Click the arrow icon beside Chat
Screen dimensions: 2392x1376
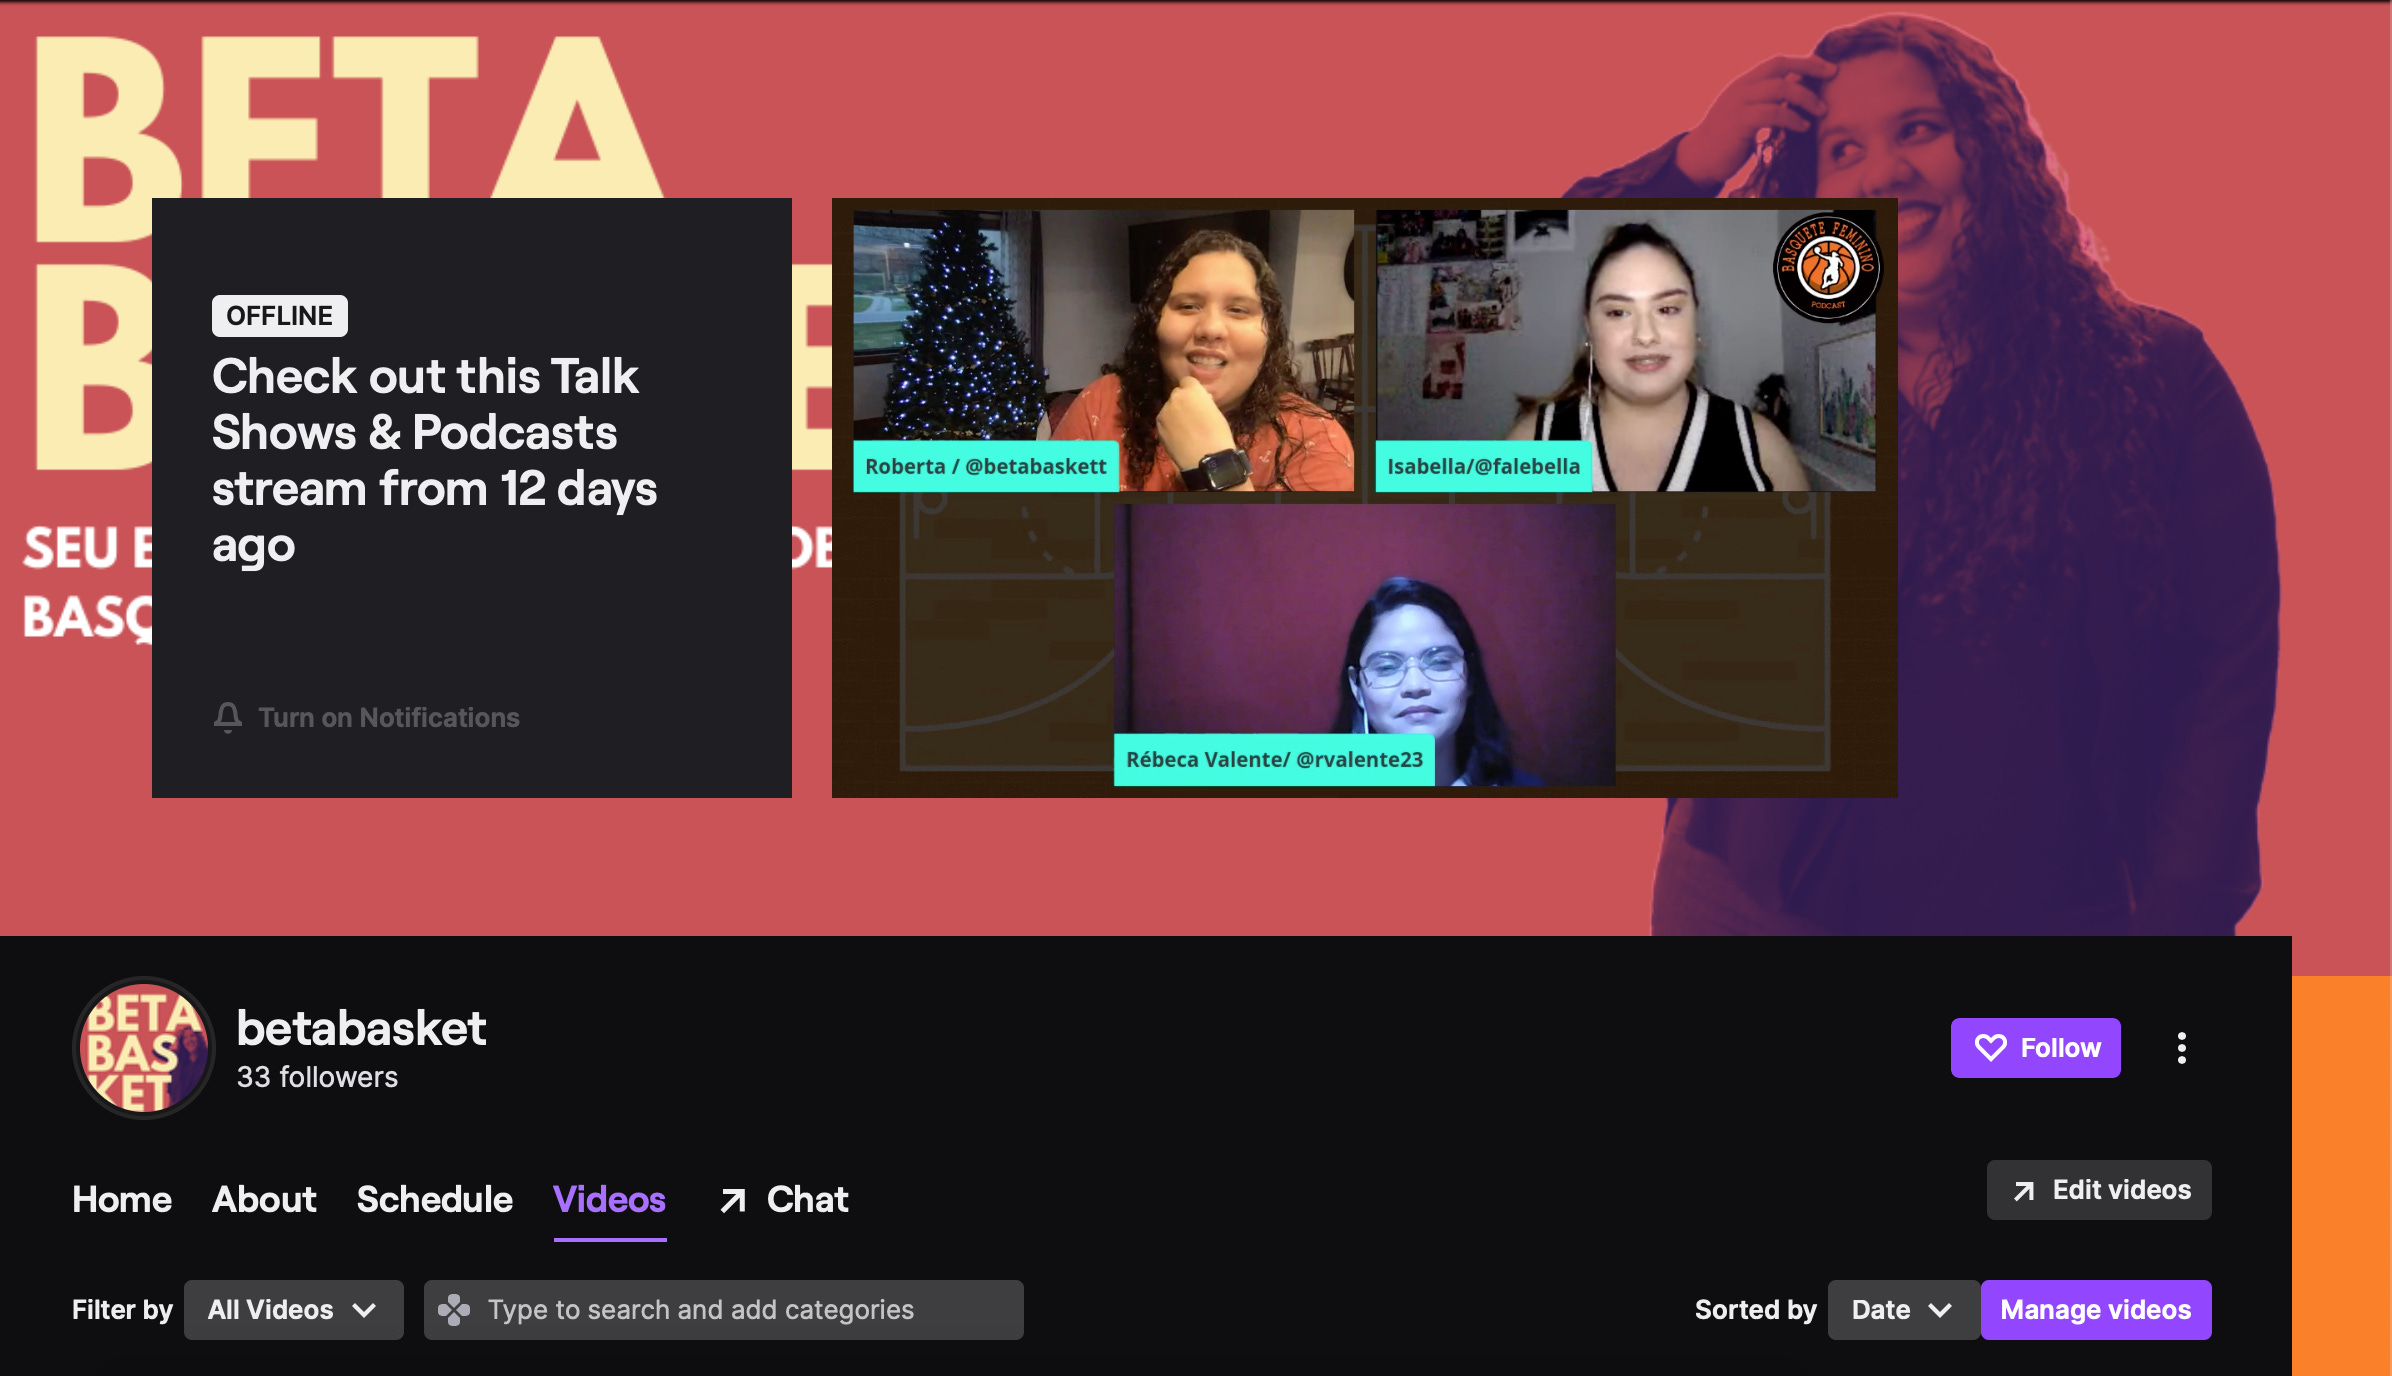[733, 1200]
